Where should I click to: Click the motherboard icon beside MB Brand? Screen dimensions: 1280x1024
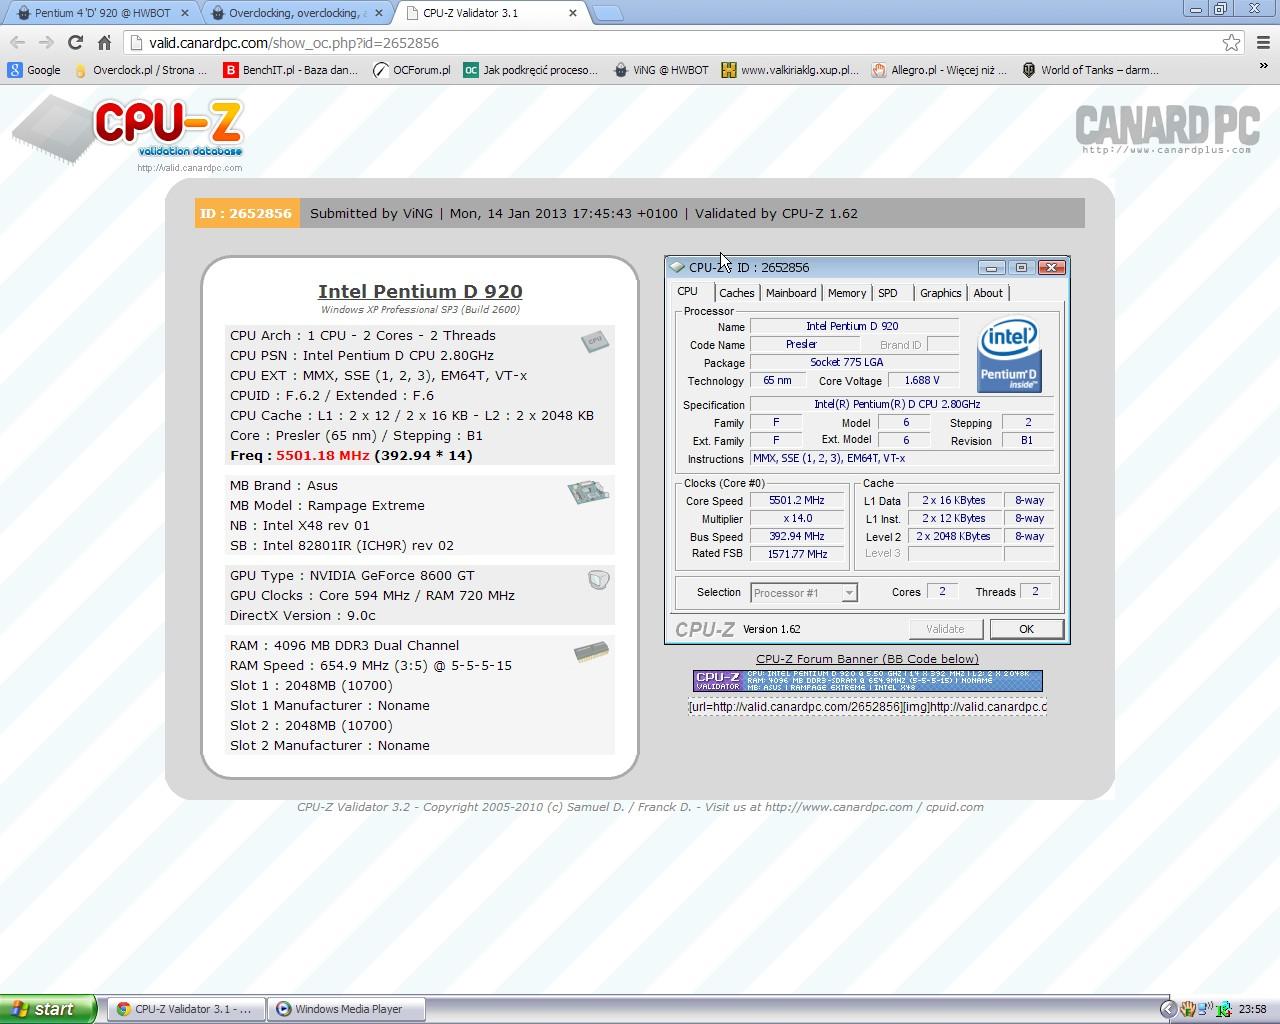(x=588, y=492)
